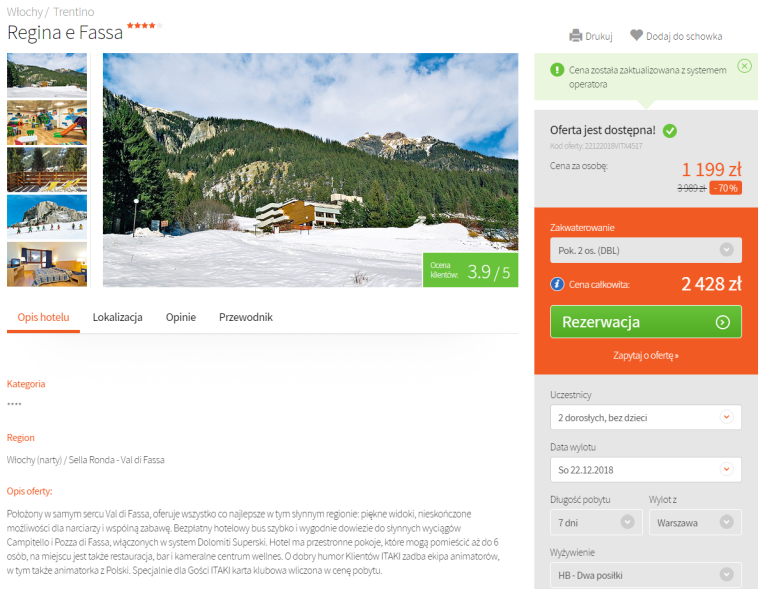Click the four-star hotel rating icon
This screenshot has height=589, width=760.
click(x=144, y=25)
